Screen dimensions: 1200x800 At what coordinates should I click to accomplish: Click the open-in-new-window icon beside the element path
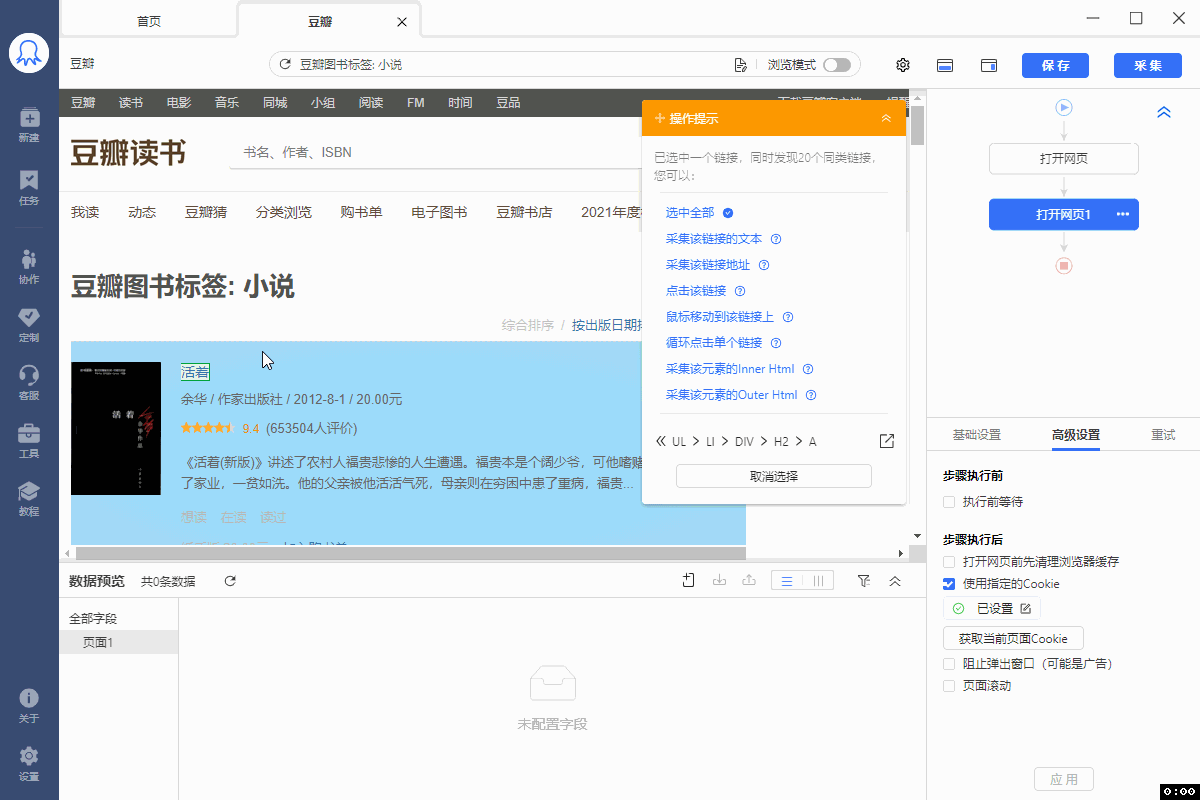(x=886, y=441)
